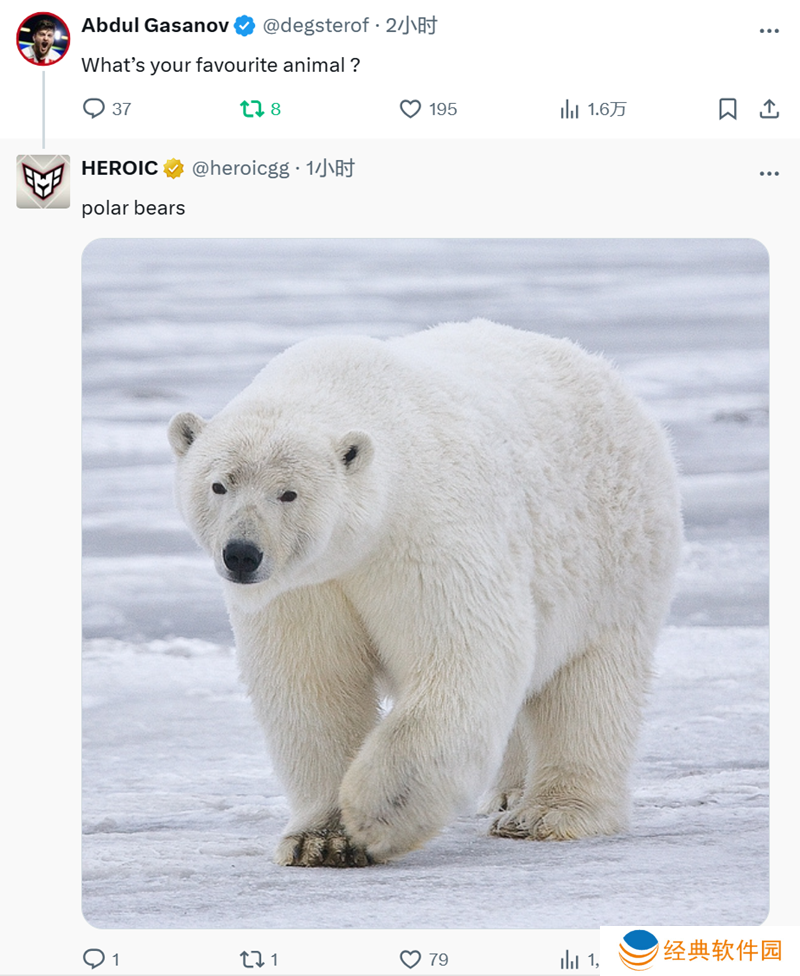View analytics of Abdul Gasanov's tweet
Viewport: 800px width, 976px height.
click(x=570, y=109)
